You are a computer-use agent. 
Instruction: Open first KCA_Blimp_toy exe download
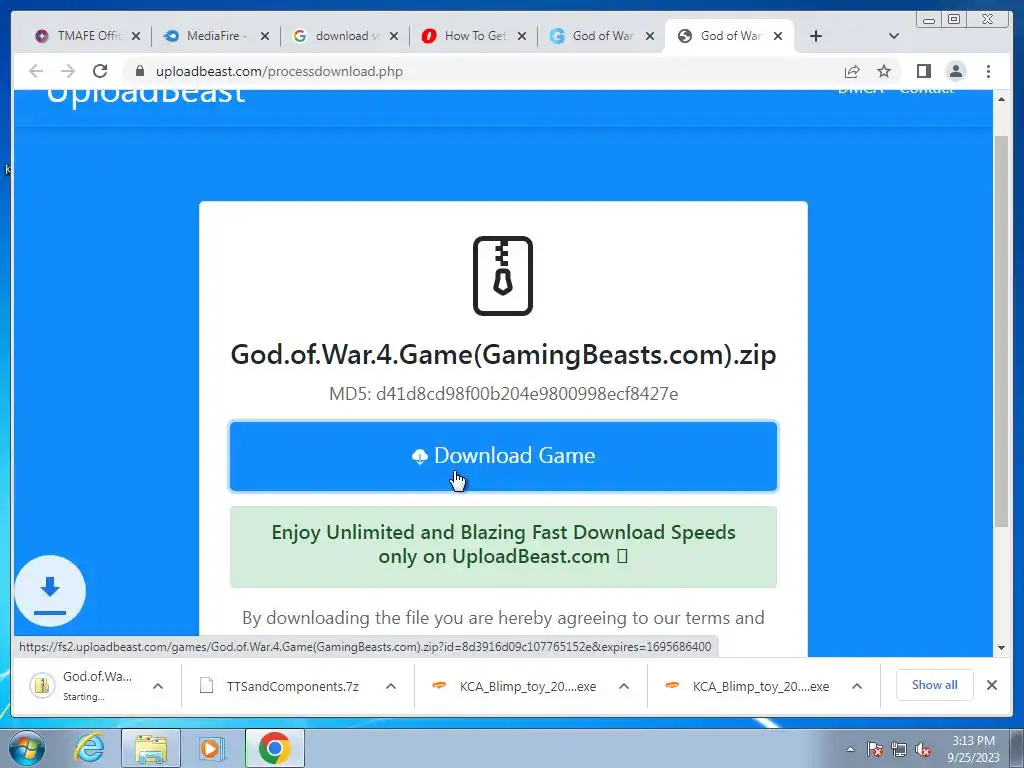pyautogui.click(x=516, y=686)
